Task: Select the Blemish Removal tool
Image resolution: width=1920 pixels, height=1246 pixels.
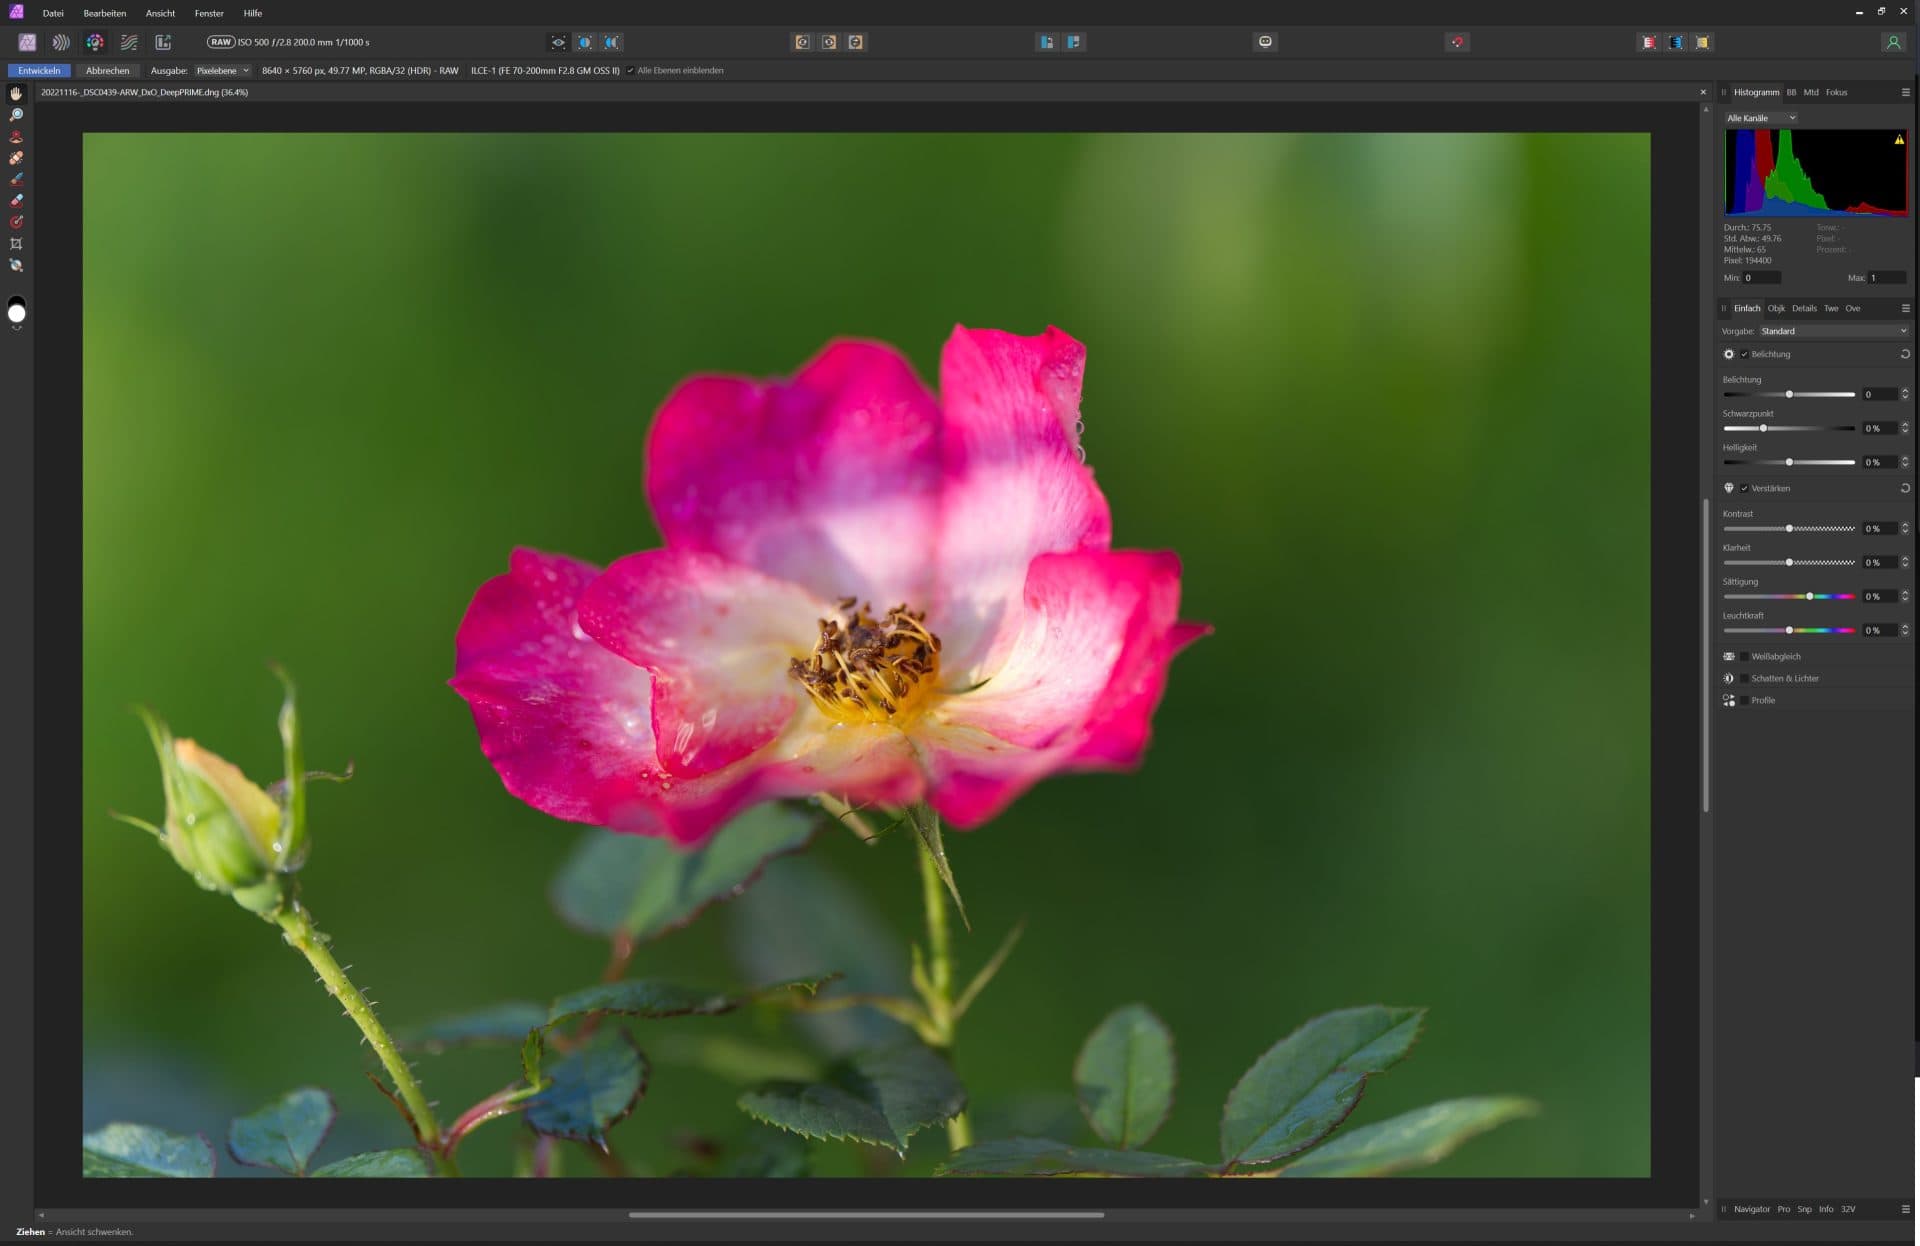Action: tap(16, 157)
